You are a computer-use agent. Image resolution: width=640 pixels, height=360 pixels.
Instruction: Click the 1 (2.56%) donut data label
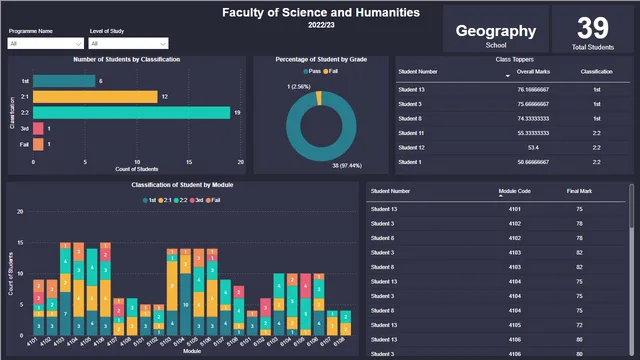[x=299, y=87]
